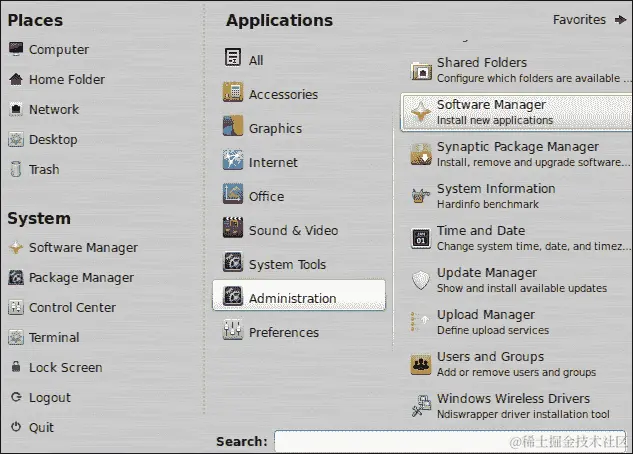This screenshot has width=633, height=454.
Task: Click the Windows Wireless Drivers icon
Action: [421, 406]
